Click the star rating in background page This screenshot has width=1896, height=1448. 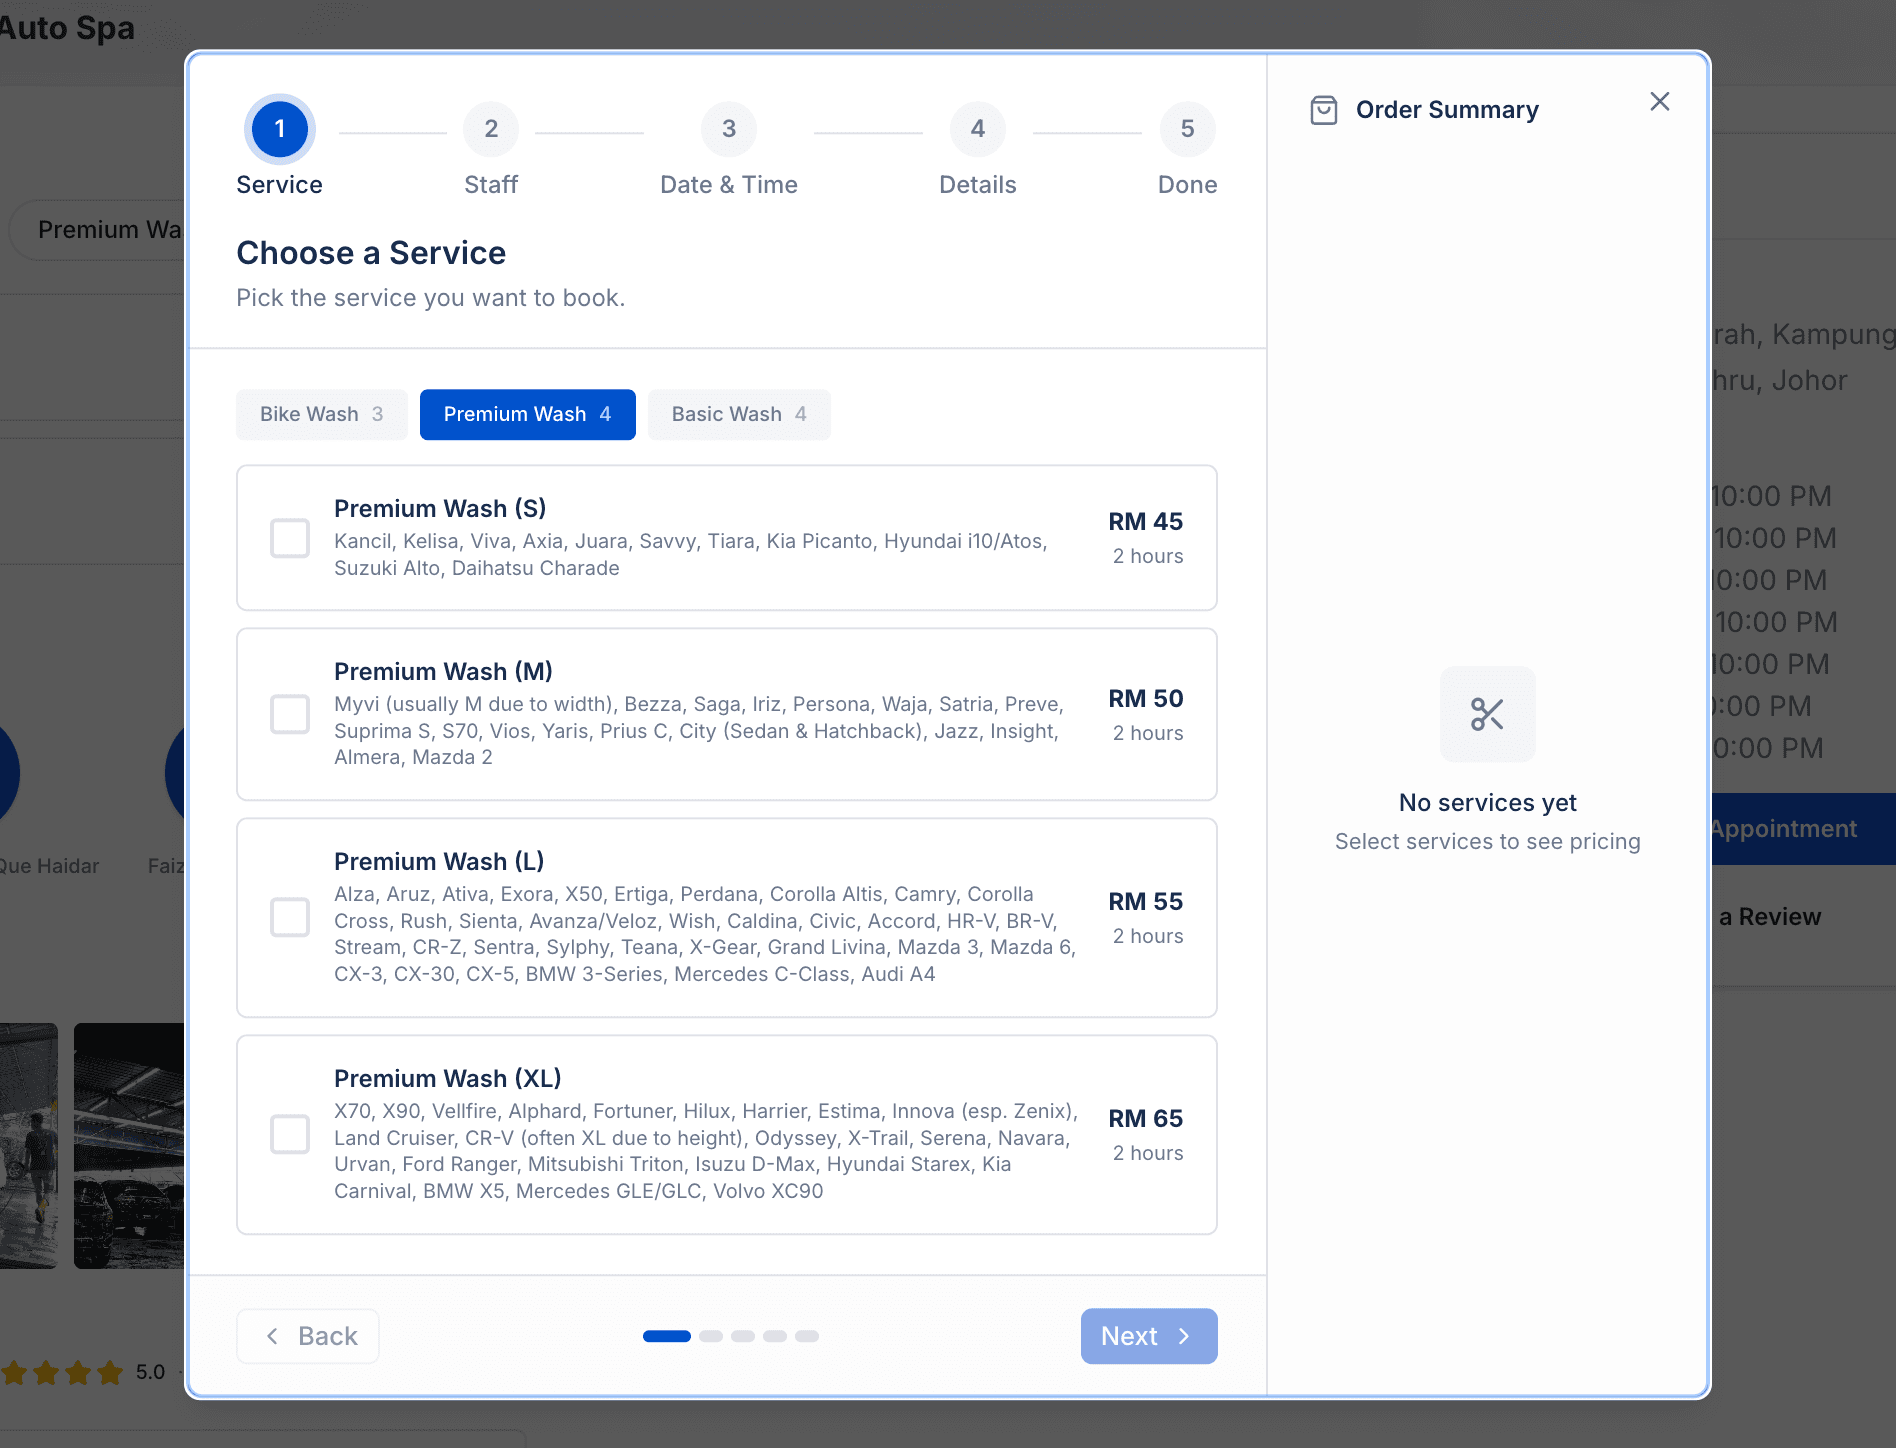(x=62, y=1372)
